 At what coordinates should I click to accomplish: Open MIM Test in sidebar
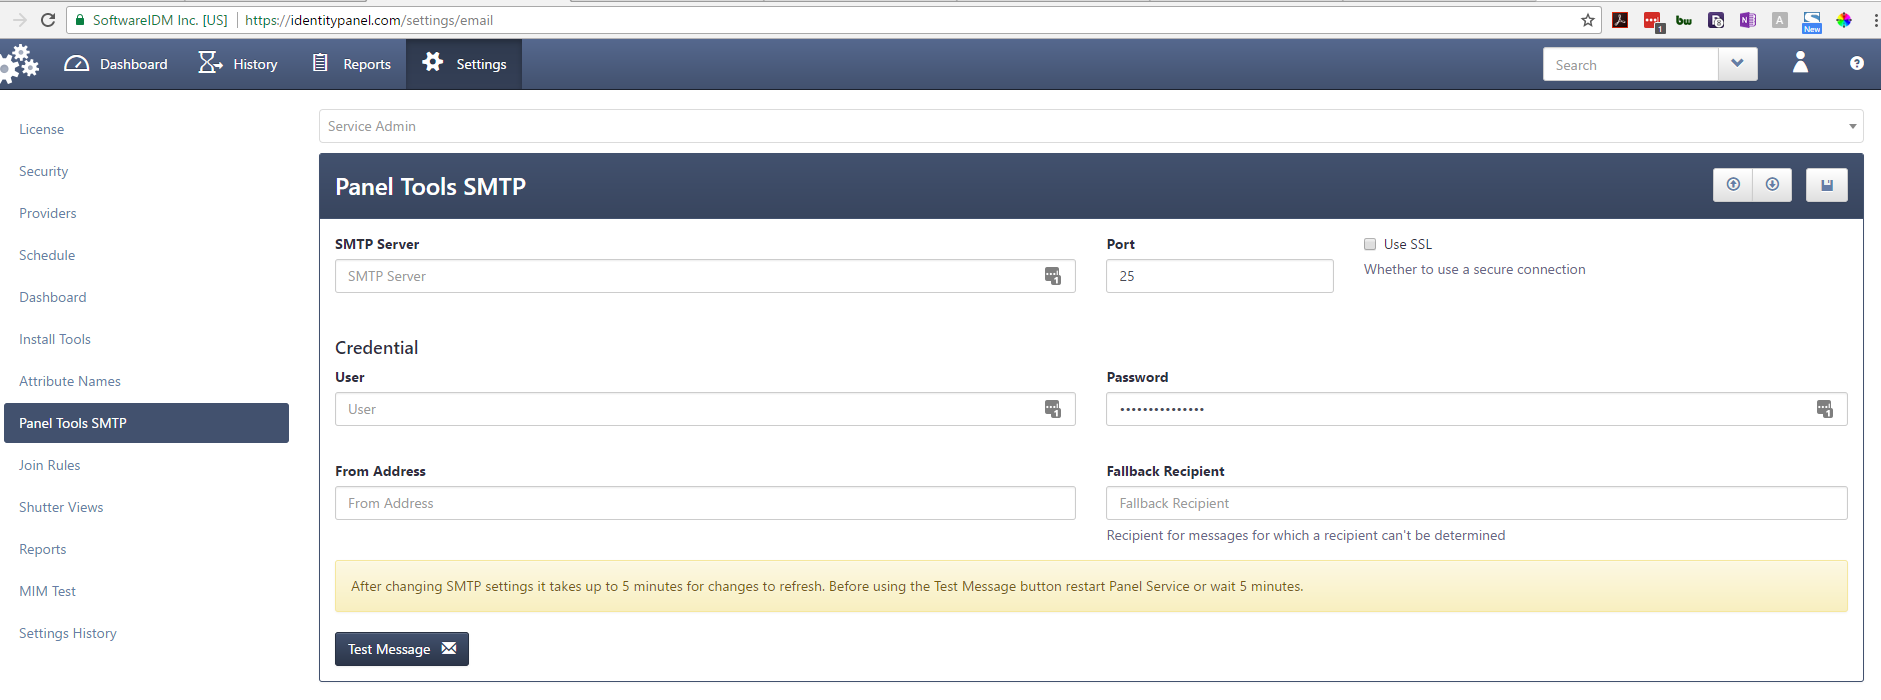click(48, 591)
